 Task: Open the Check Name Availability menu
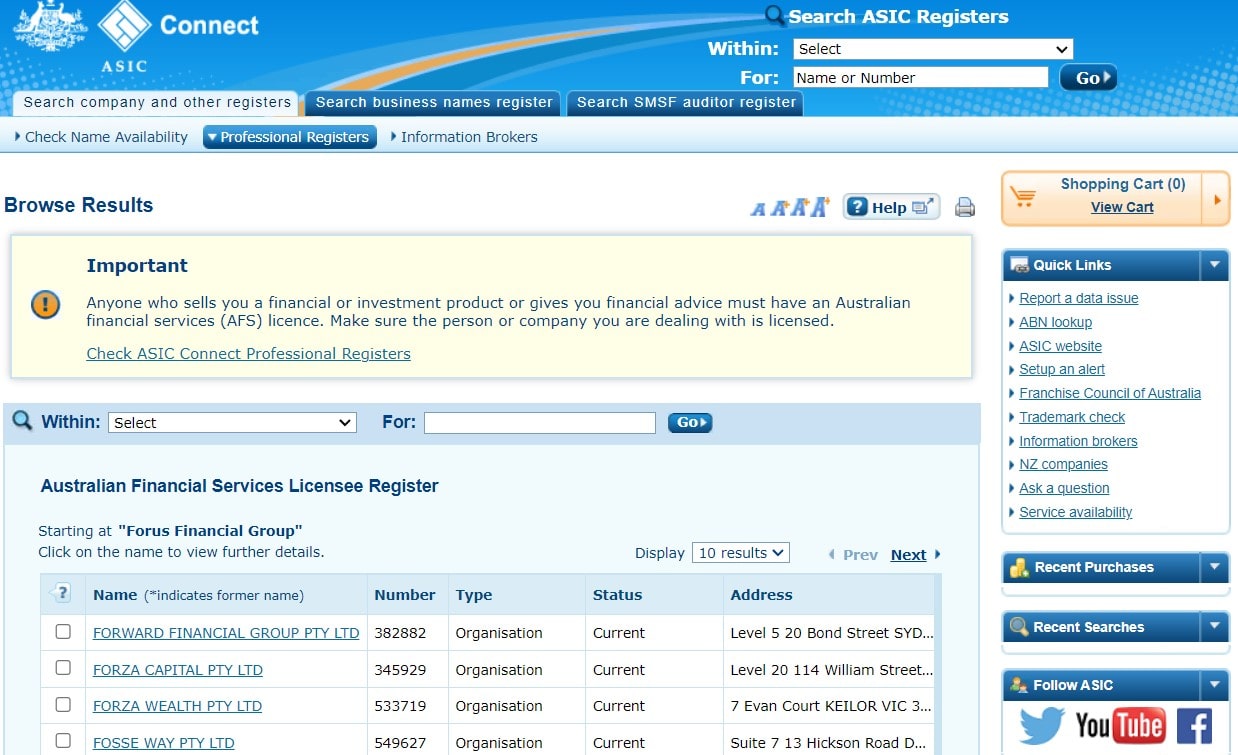pyautogui.click(x=101, y=137)
